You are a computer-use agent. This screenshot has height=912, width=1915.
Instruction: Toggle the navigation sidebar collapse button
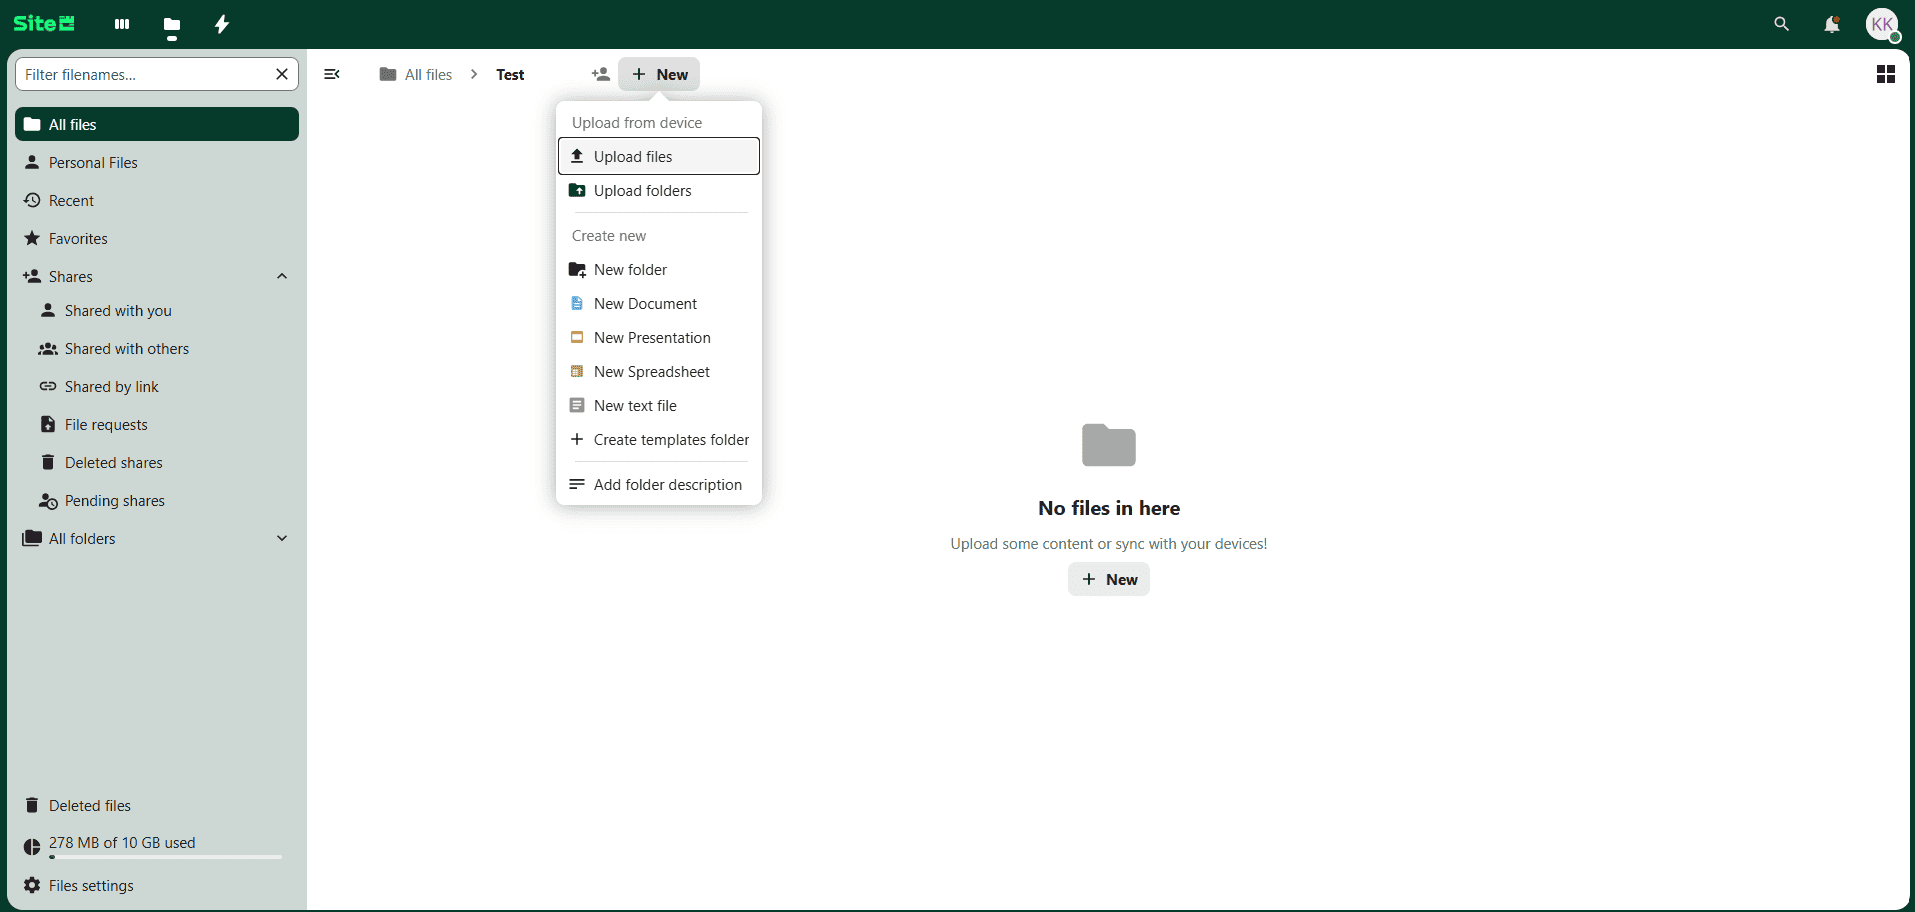point(332,74)
